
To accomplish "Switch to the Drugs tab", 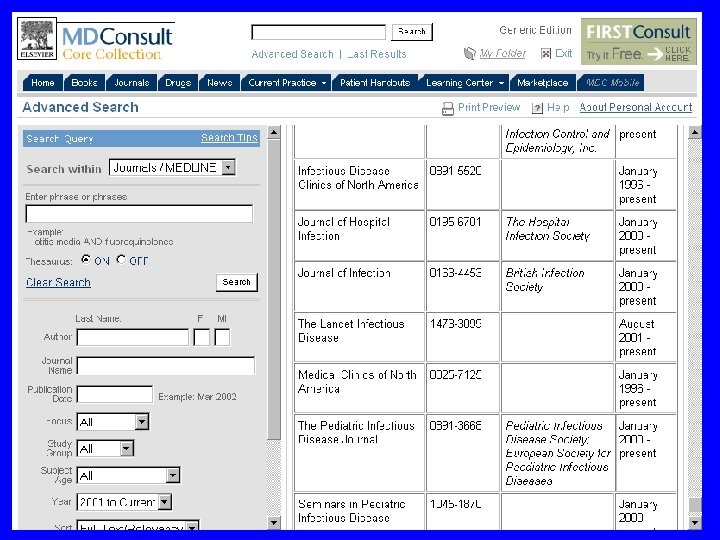I will click(x=178, y=83).
